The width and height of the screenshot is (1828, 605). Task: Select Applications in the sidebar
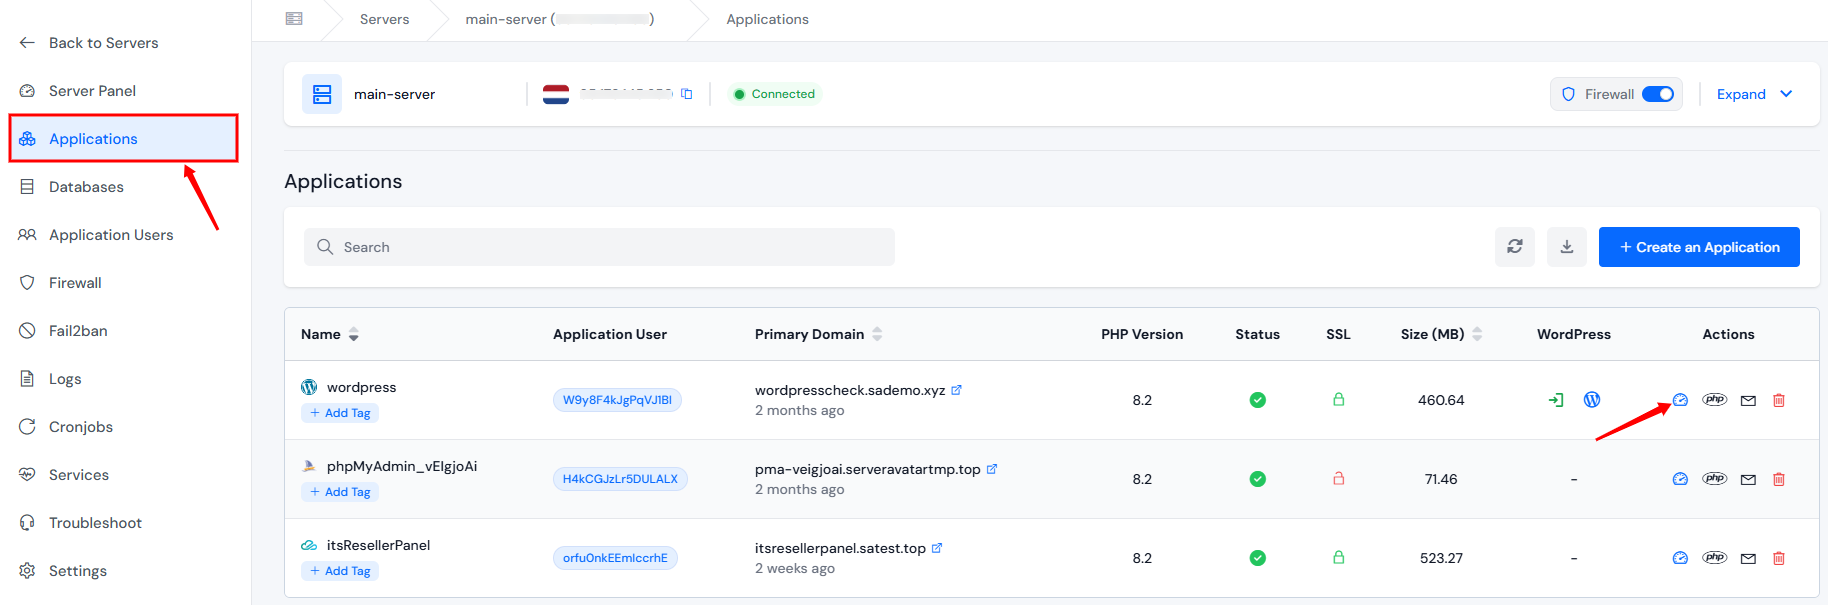coord(124,139)
